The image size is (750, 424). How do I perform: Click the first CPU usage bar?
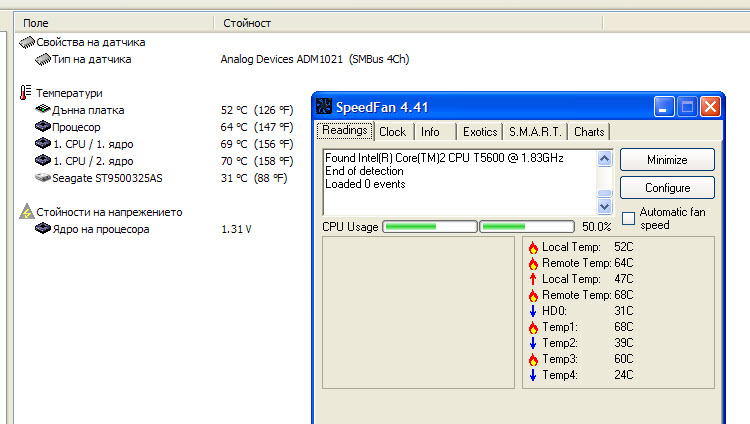click(x=430, y=226)
